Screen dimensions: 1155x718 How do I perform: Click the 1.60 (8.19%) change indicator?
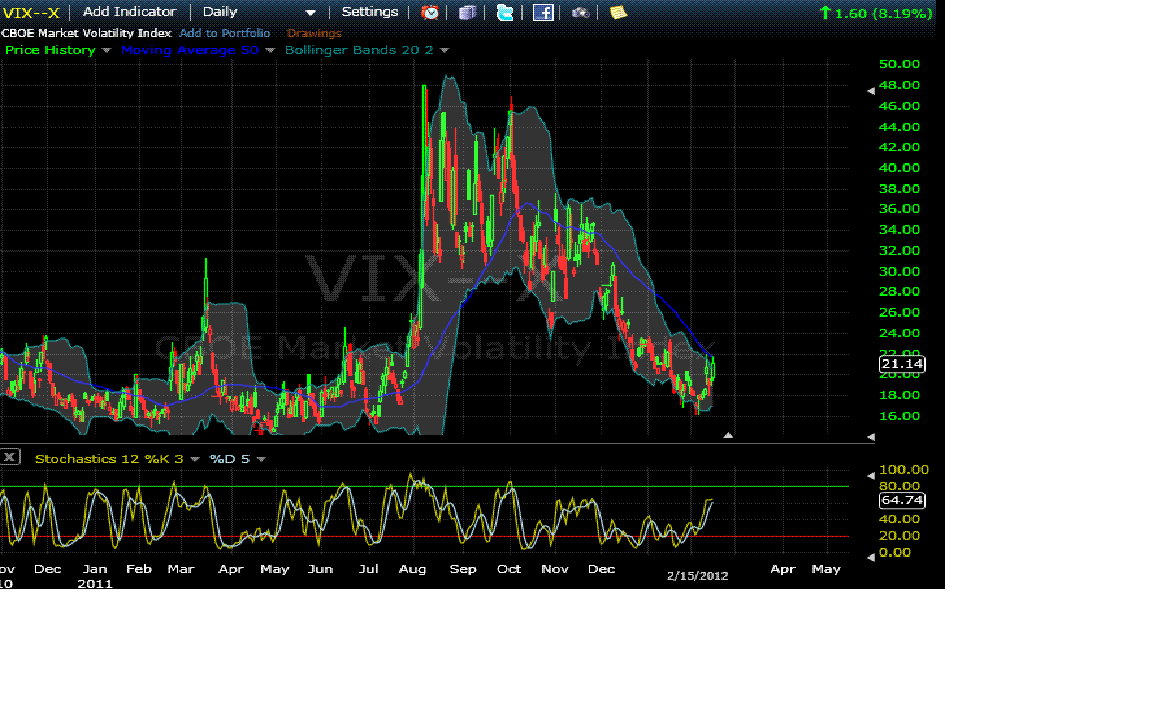tap(877, 13)
